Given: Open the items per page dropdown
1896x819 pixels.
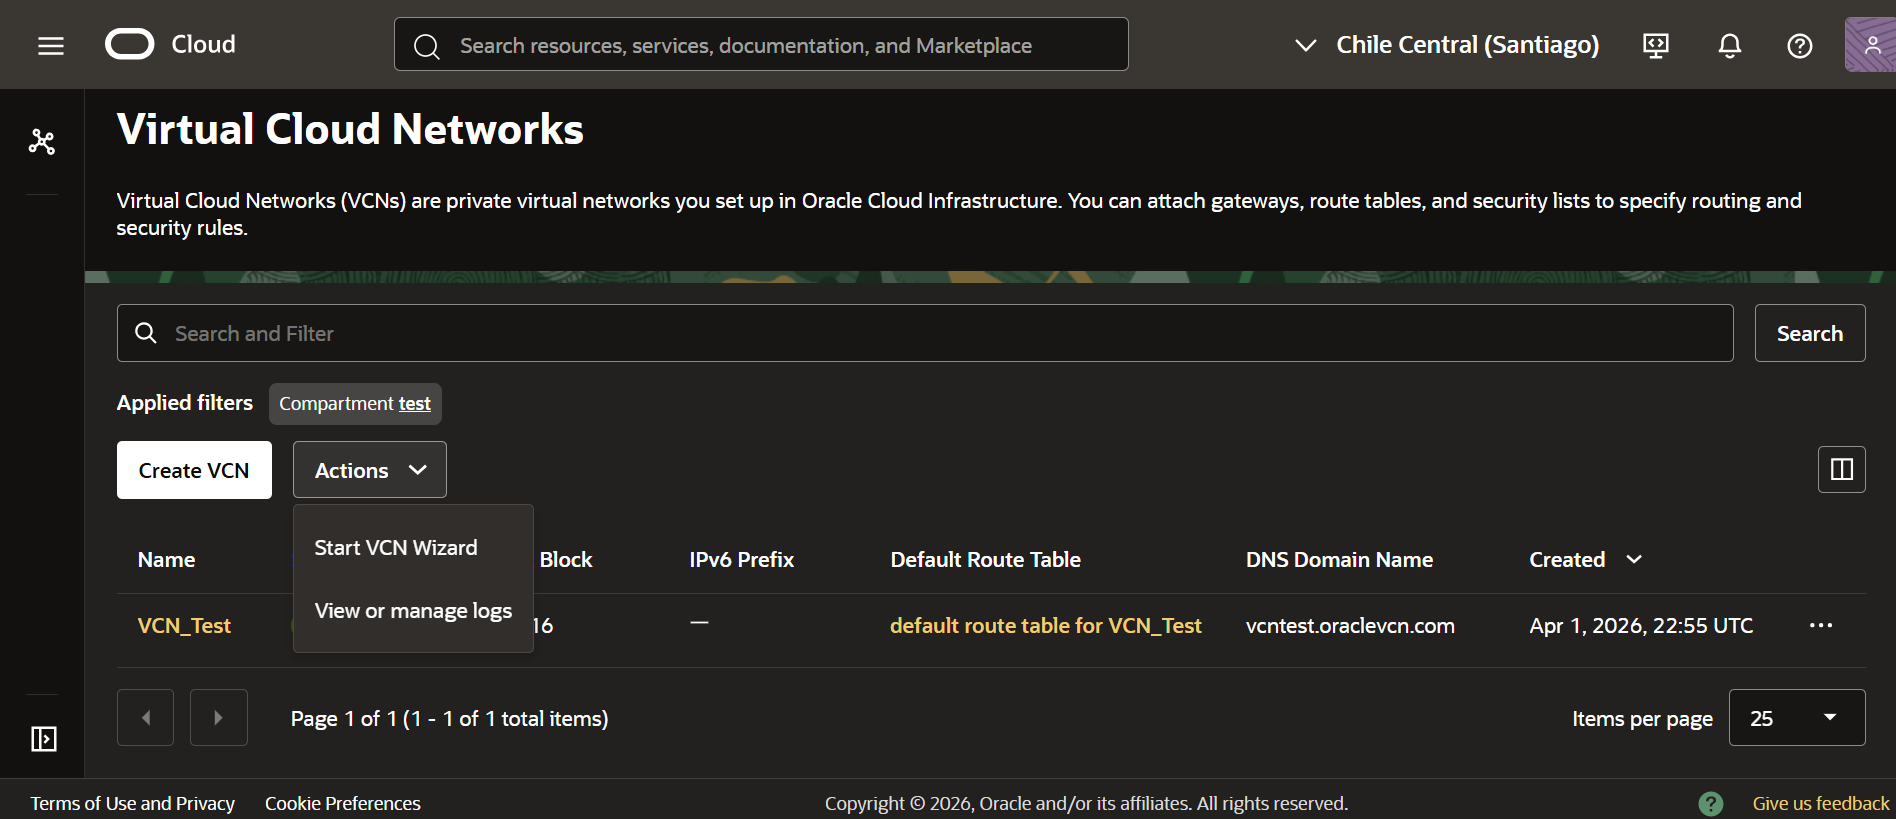Looking at the screenshot, I should tap(1796, 718).
